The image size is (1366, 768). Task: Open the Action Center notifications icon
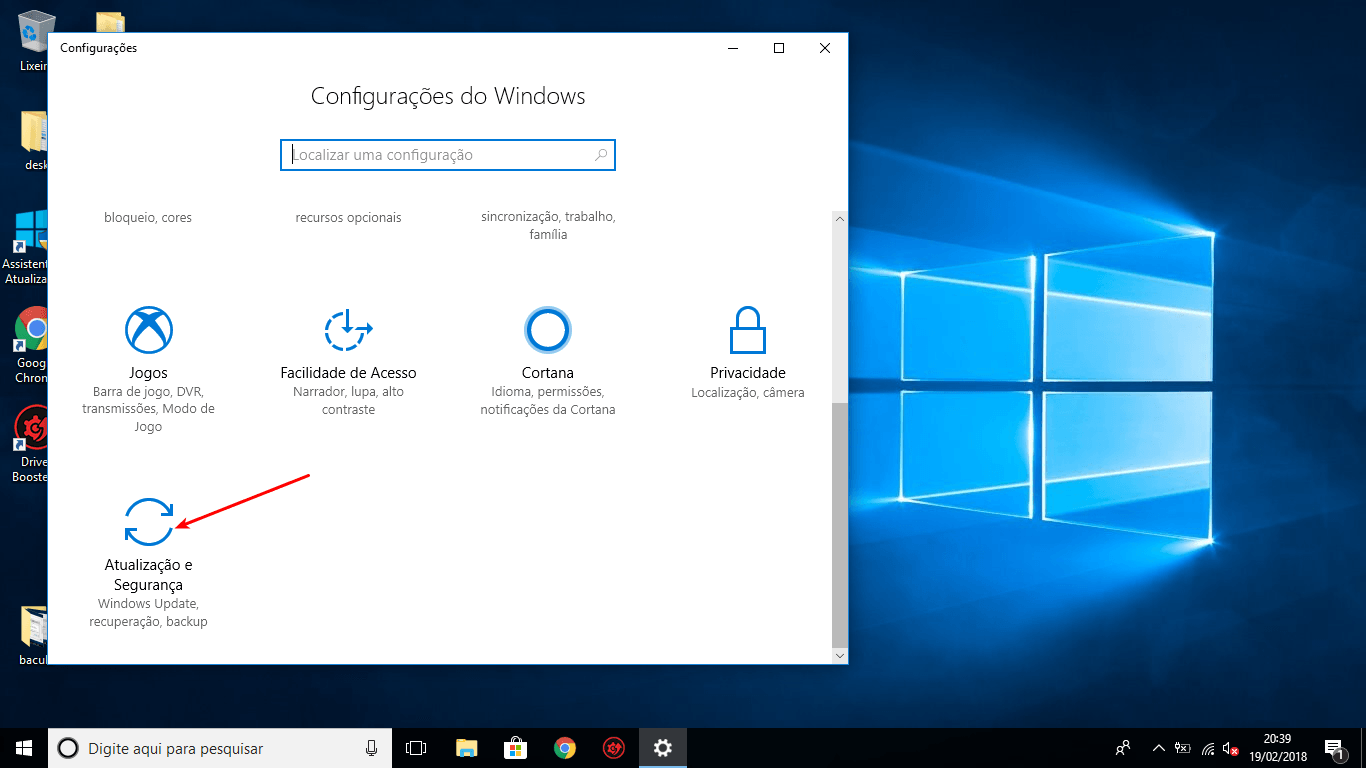tap(1334, 748)
